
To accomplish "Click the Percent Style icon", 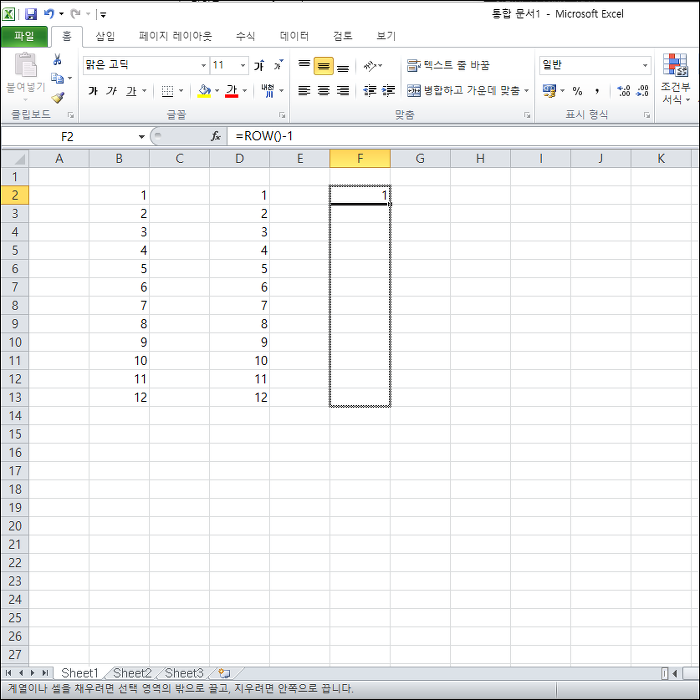I will [577, 91].
